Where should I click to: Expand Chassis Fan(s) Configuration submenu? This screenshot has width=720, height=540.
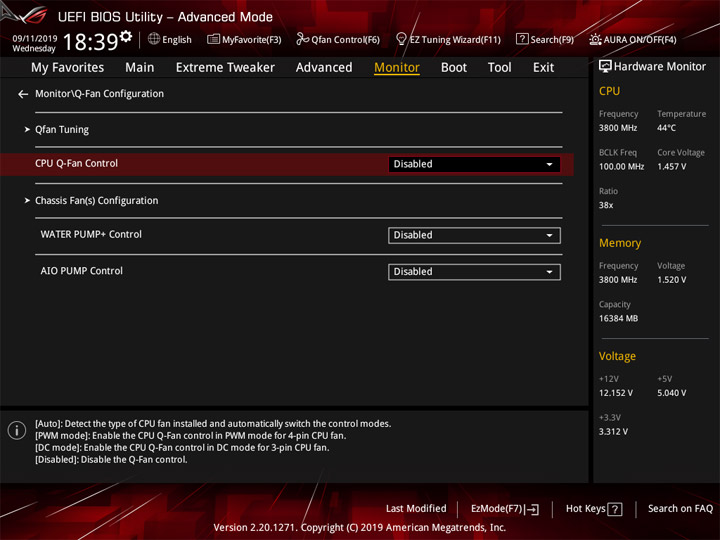click(96, 201)
